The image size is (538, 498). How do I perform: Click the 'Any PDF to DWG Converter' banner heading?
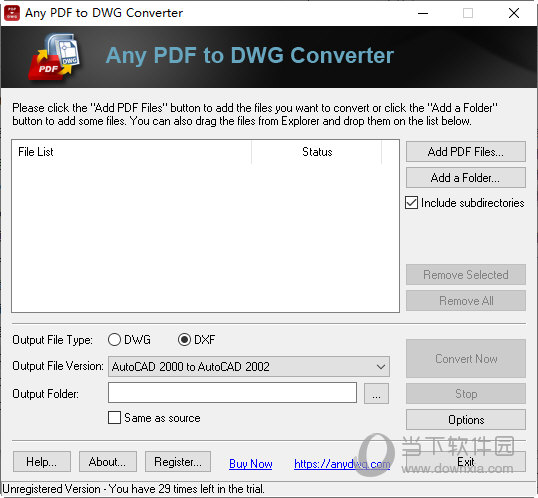point(250,55)
